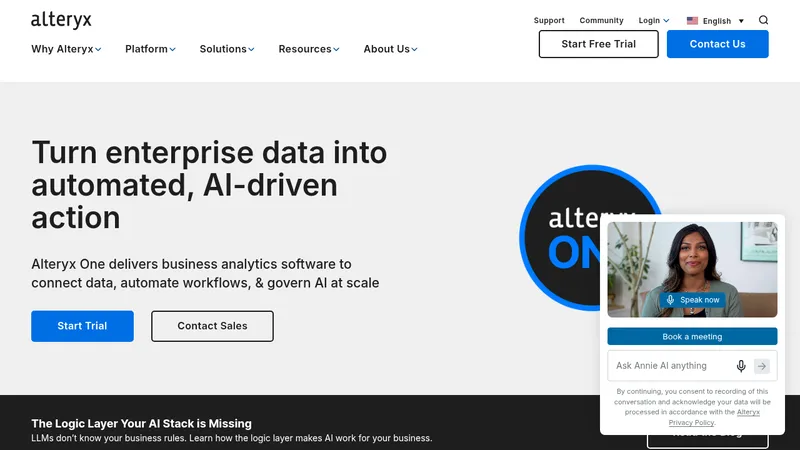This screenshot has width=800, height=450.
Task: Open the search magnifier icon
Action: tap(763, 20)
